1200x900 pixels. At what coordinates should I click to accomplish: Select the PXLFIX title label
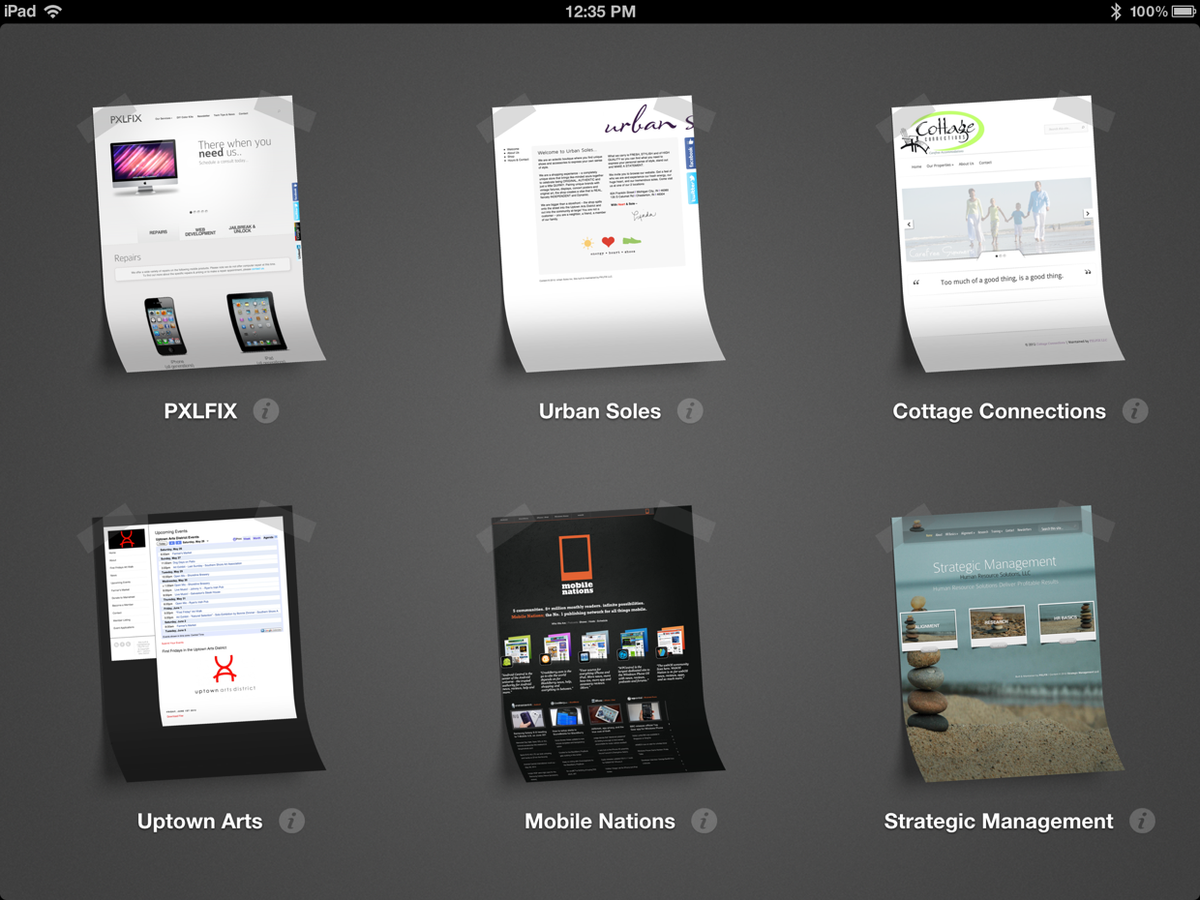(x=201, y=411)
